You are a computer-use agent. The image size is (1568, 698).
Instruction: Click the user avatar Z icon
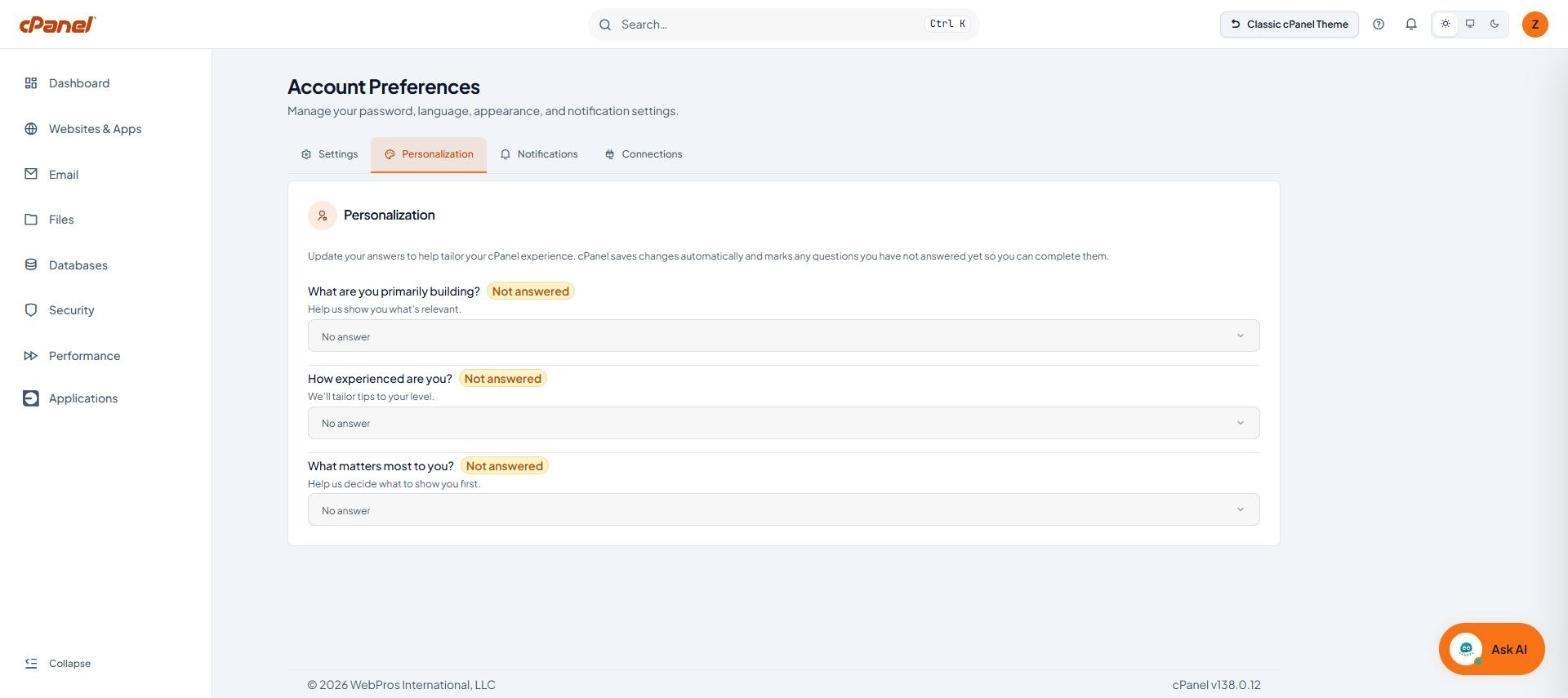click(x=1535, y=24)
